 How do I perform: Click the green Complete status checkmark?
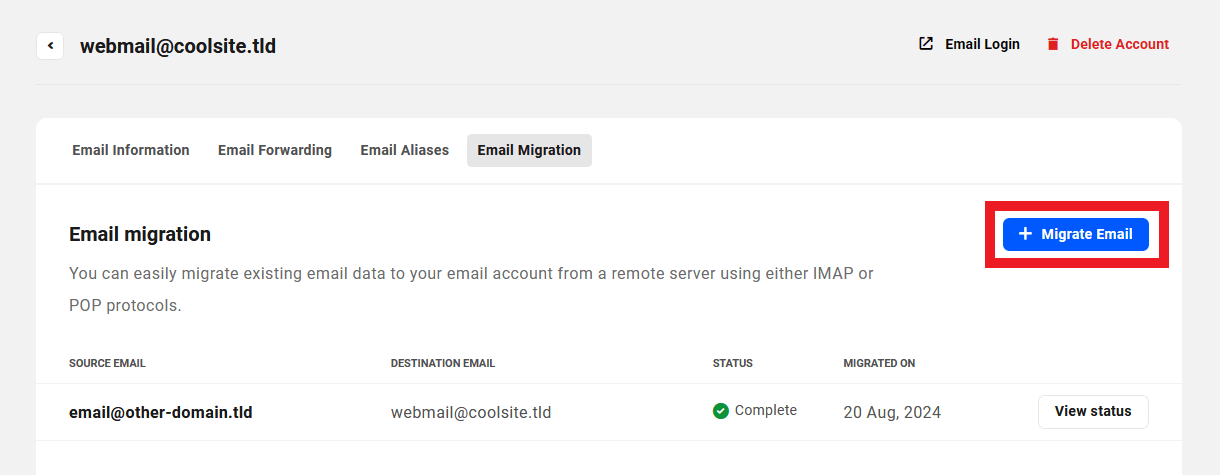tap(721, 411)
